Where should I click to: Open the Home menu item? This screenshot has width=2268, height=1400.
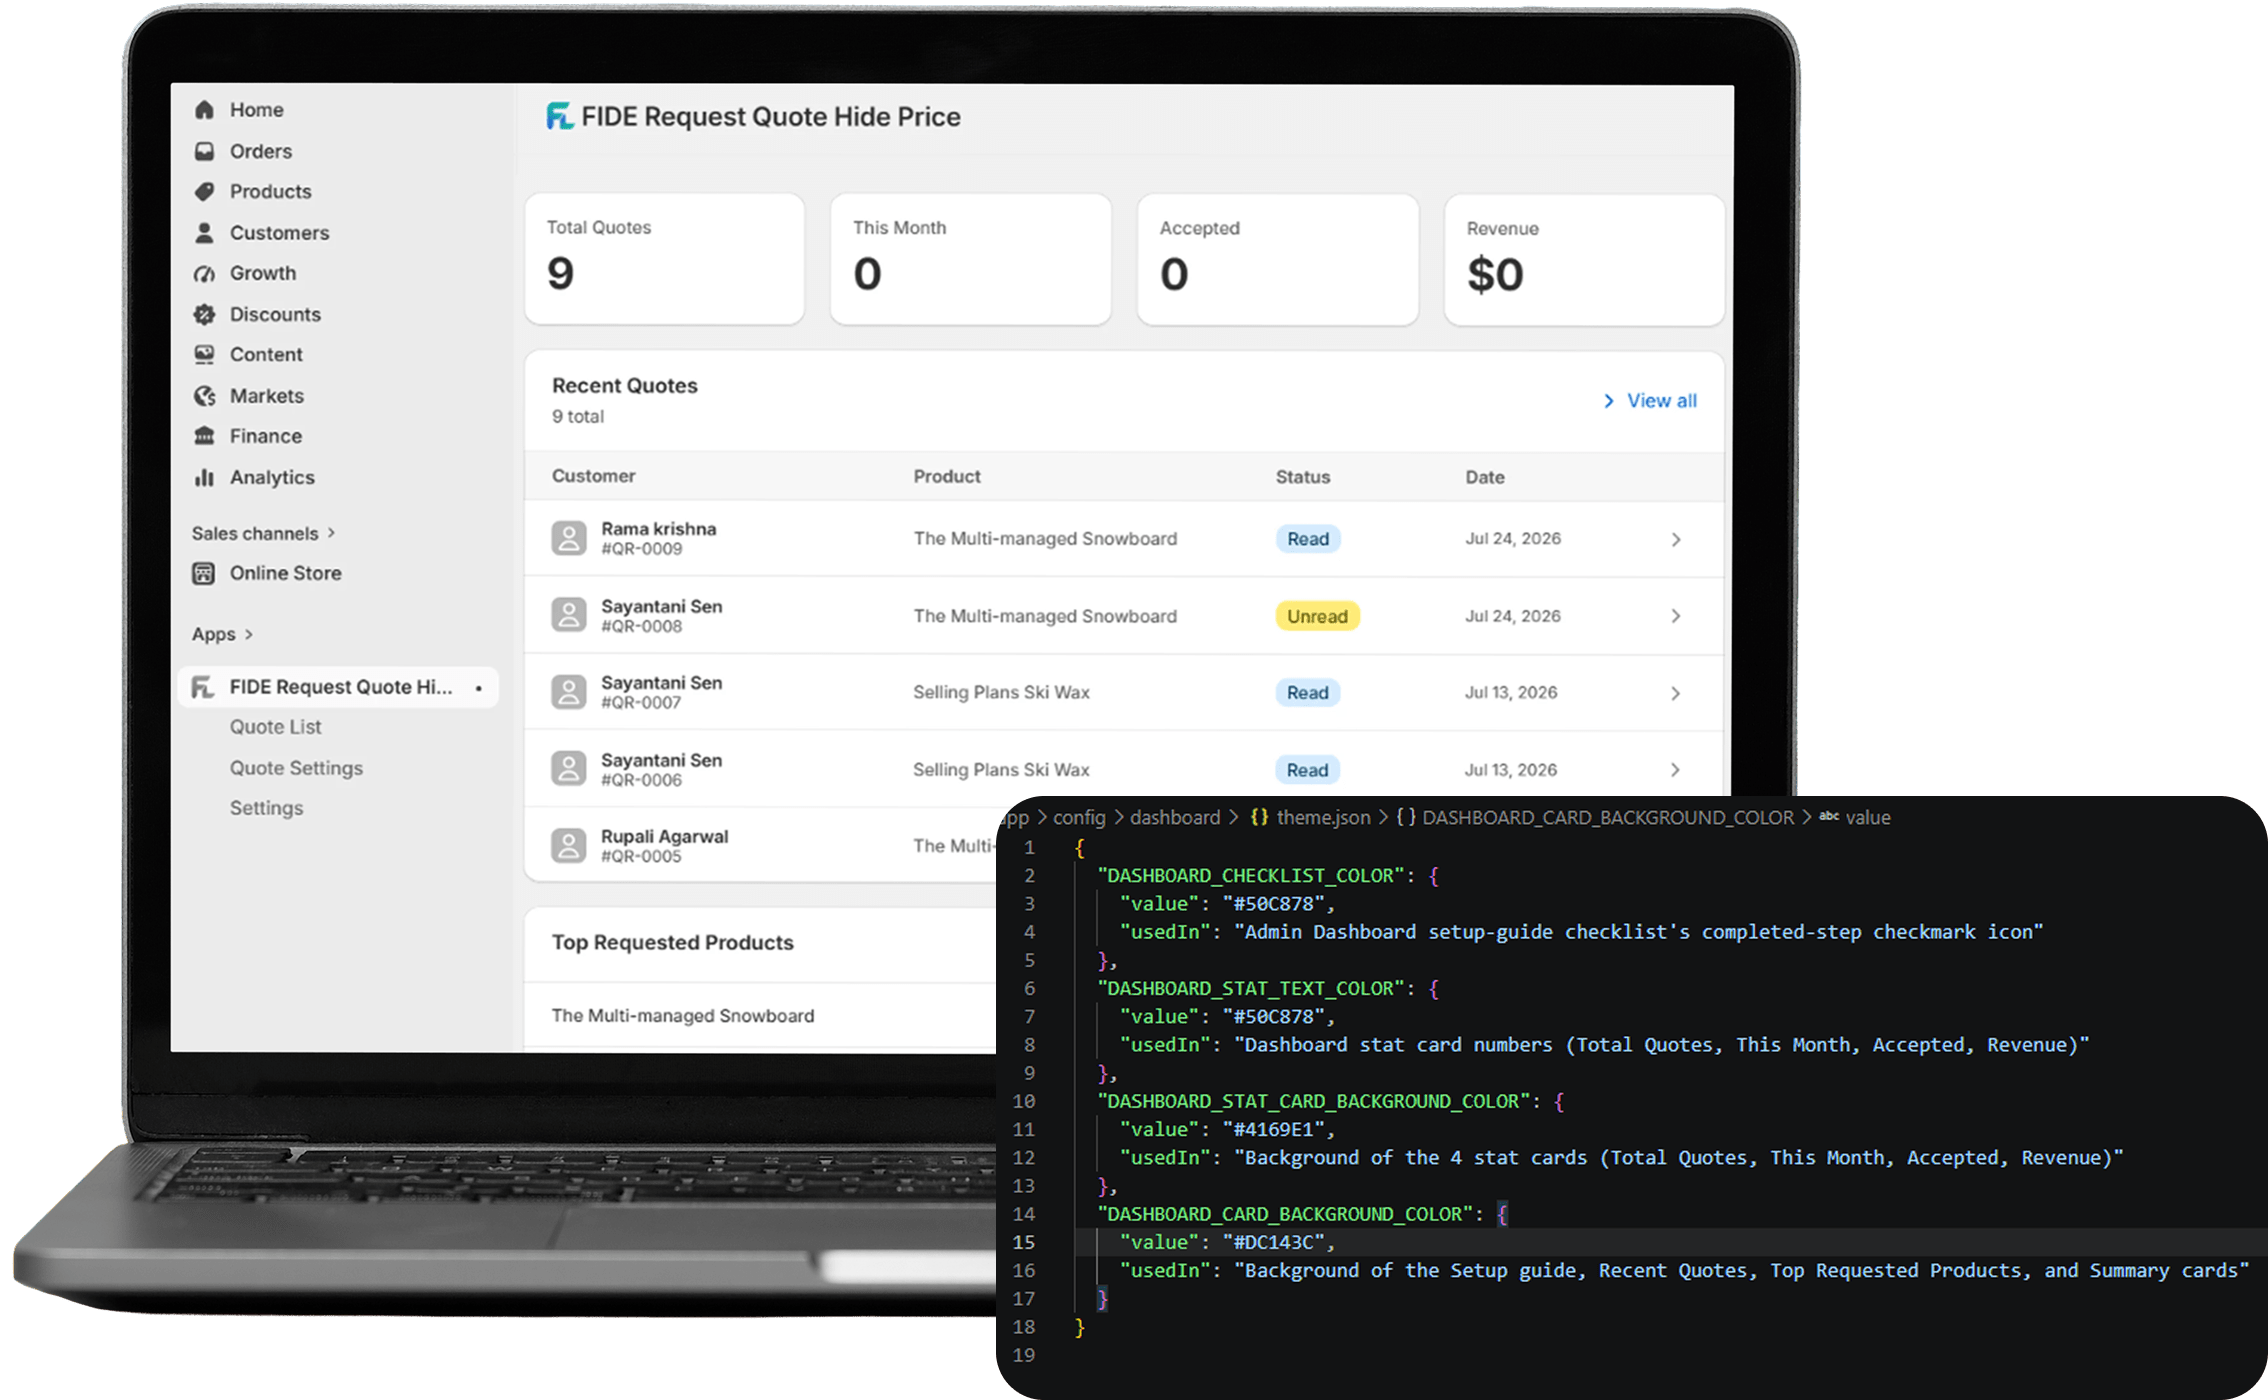coord(256,110)
